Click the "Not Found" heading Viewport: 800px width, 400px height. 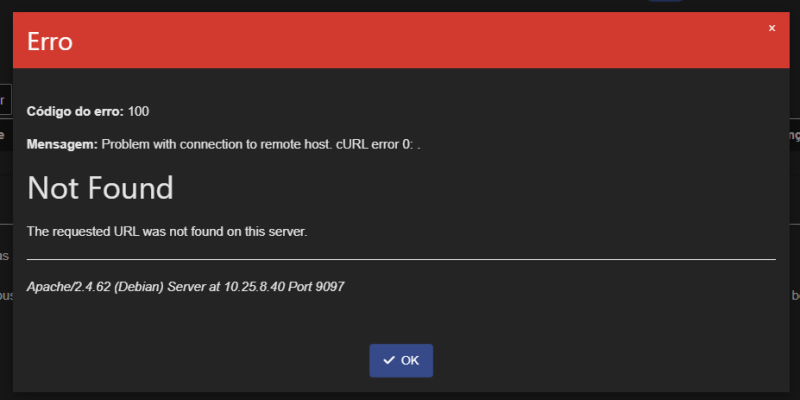100,188
